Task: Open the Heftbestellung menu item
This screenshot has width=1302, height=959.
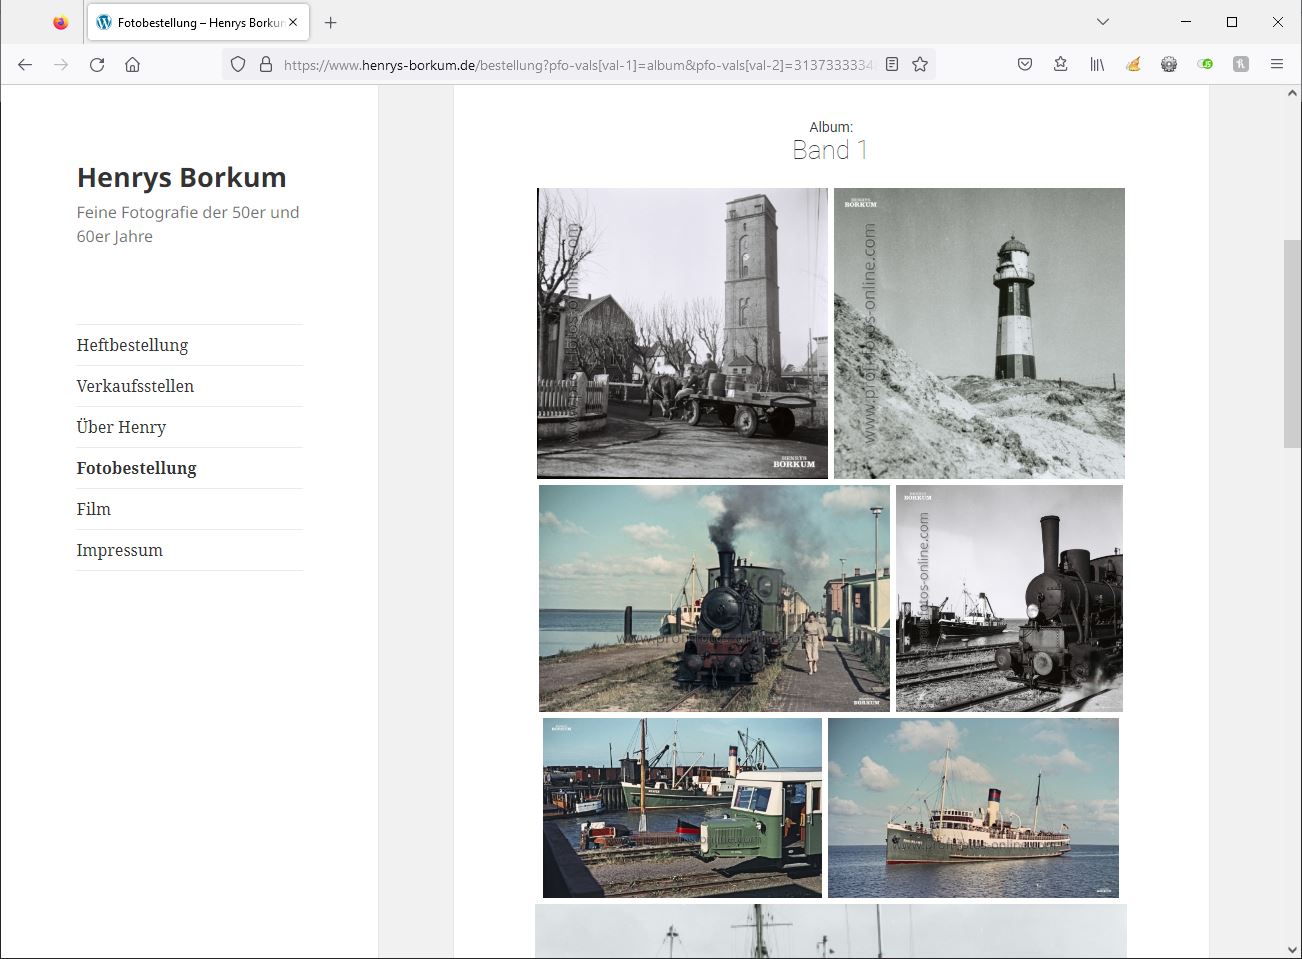Action: coord(132,345)
